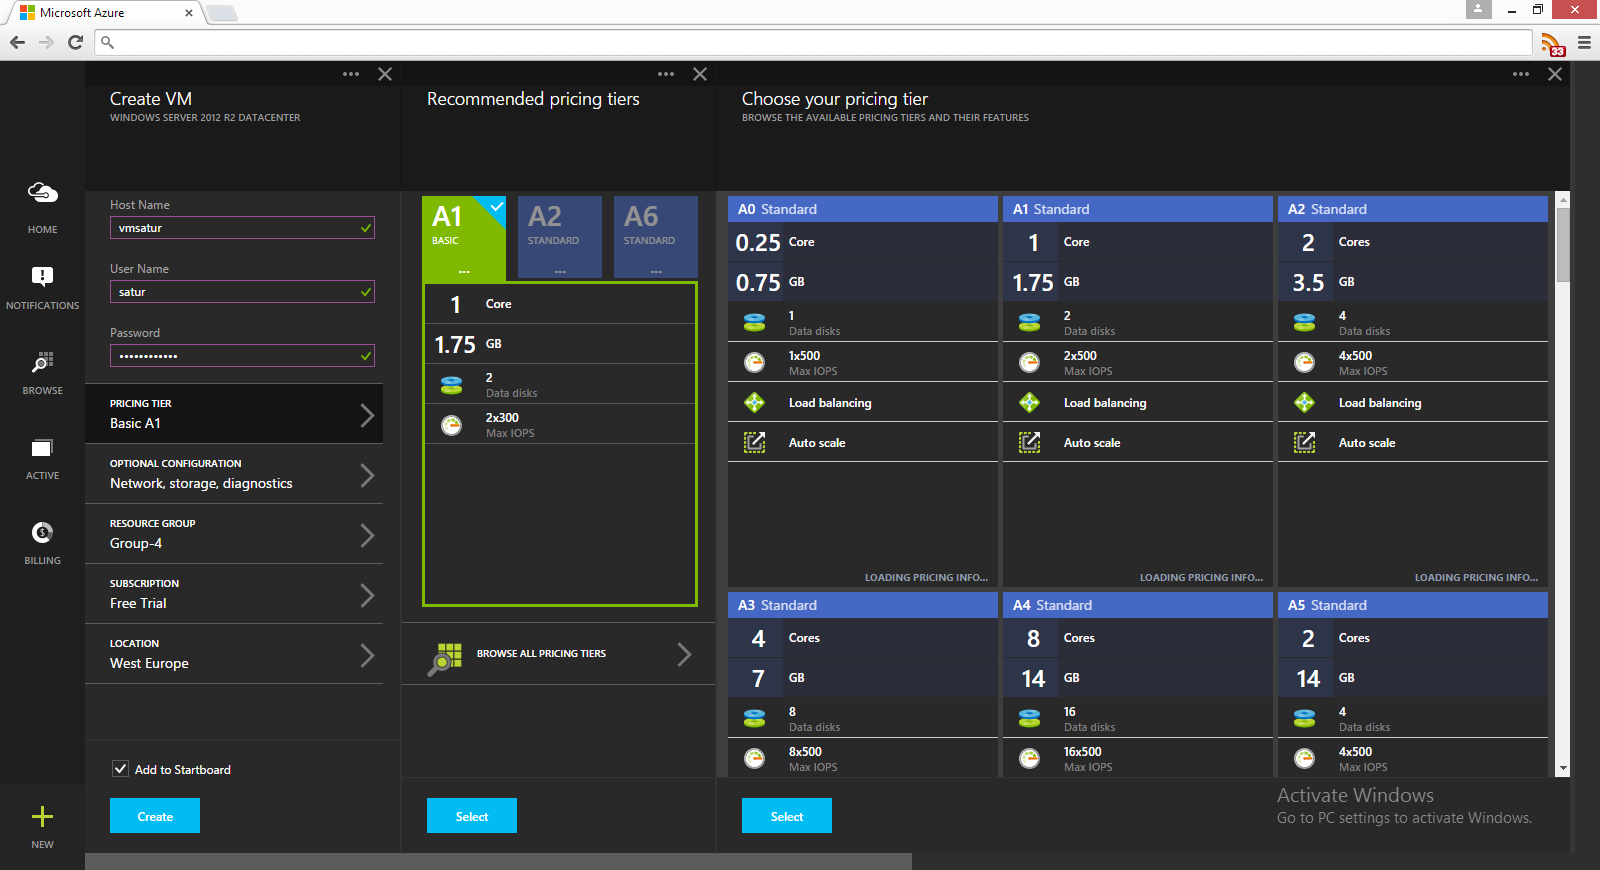Expand the Subscription Free Trial row
The image size is (1600, 870).
click(234, 594)
